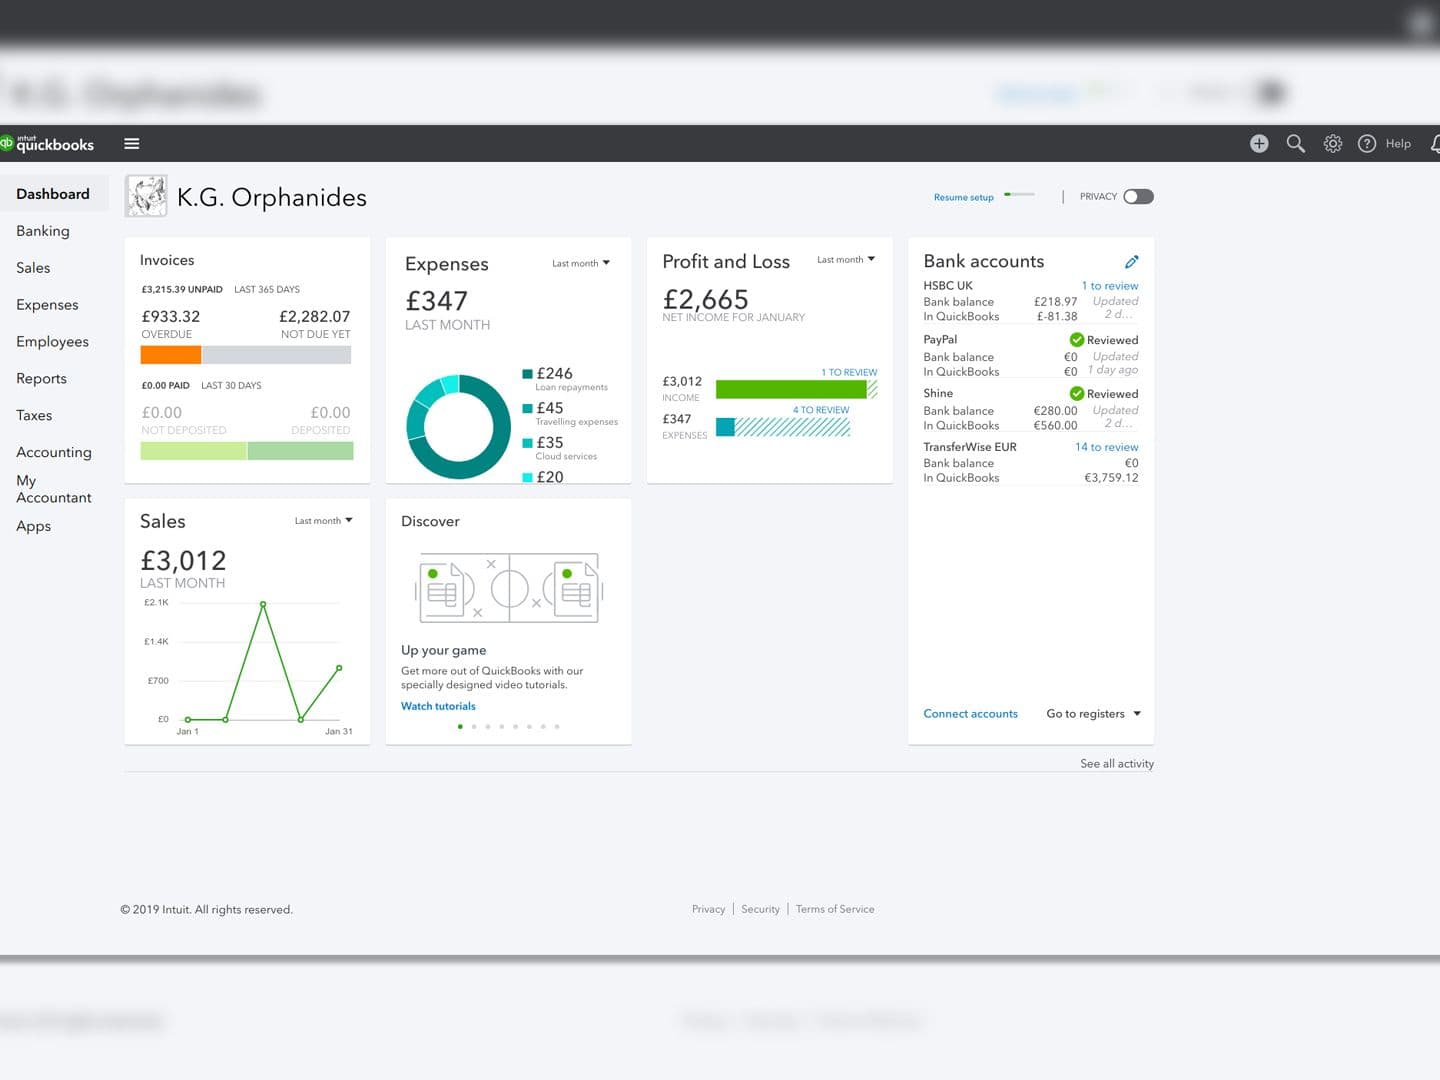Image resolution: width=1440 pixels, height=1080 pixels.
Task: Click the £35 Cloud services legend square
Action: (527, 443)
